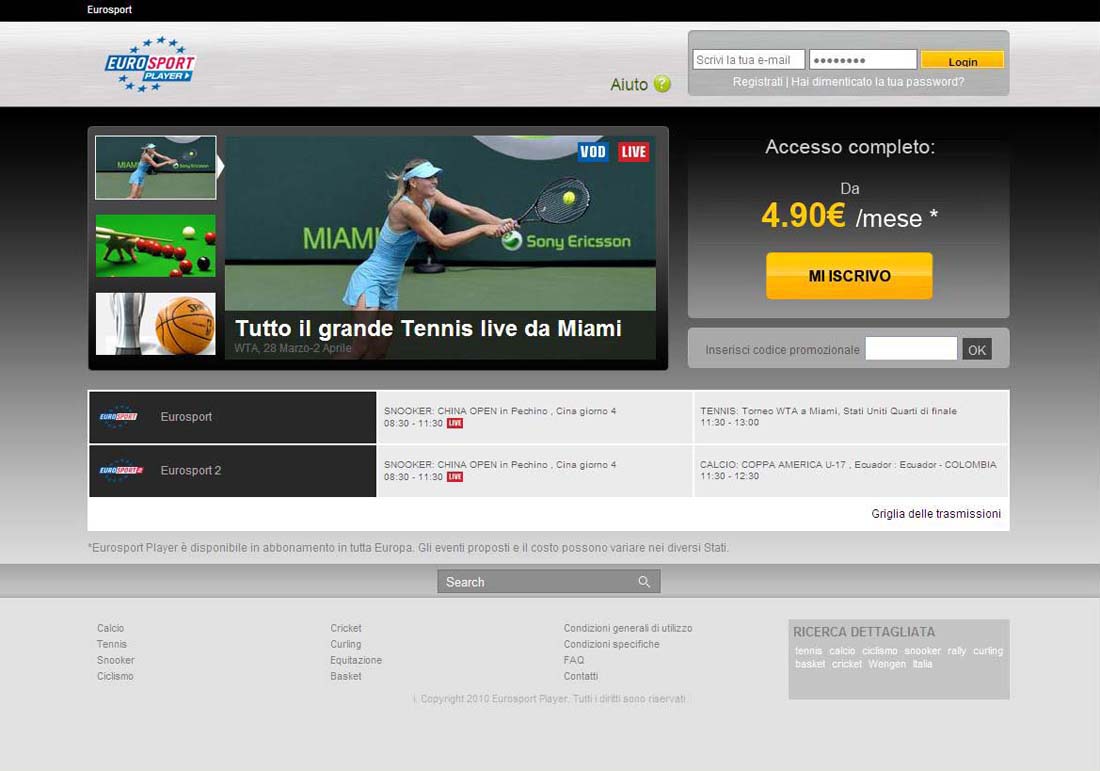This screenshot has width=1100, height=771.
Task: Select the Eurosport 2 channel row
Action: tap(232, 471)
